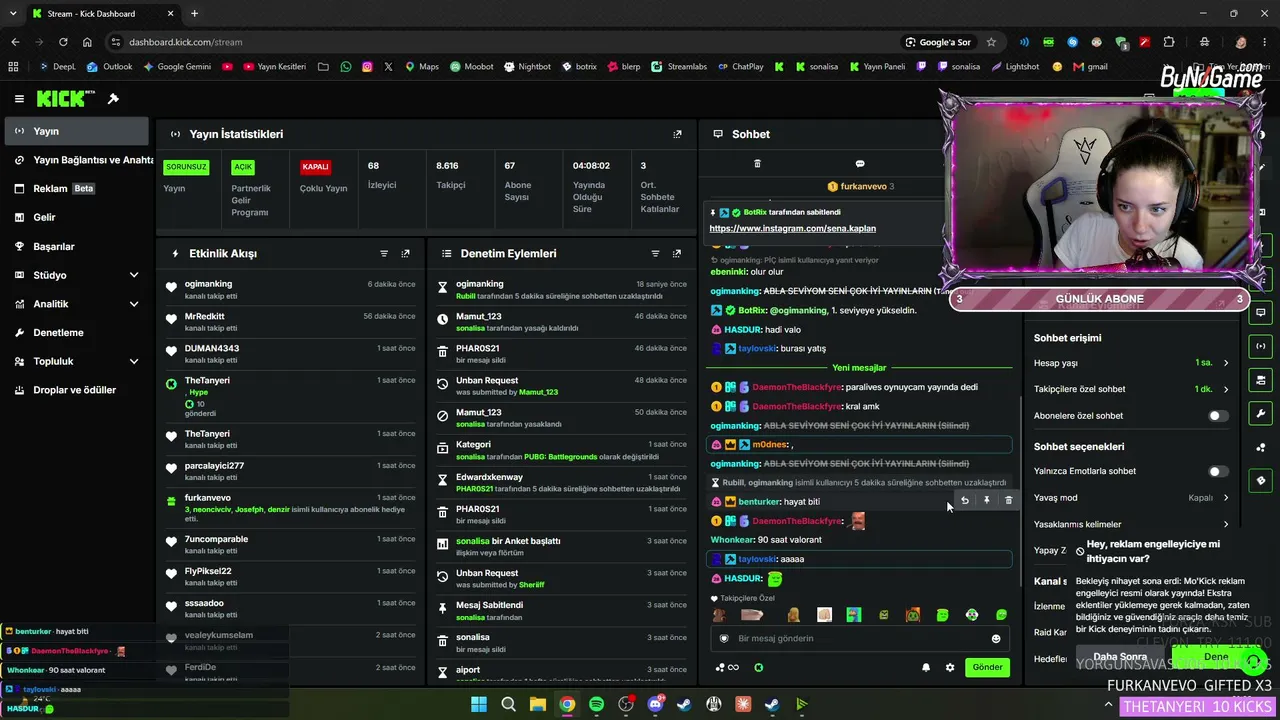
Task: Click the green Kick icon below message box
Action: (x=759, y=668)
